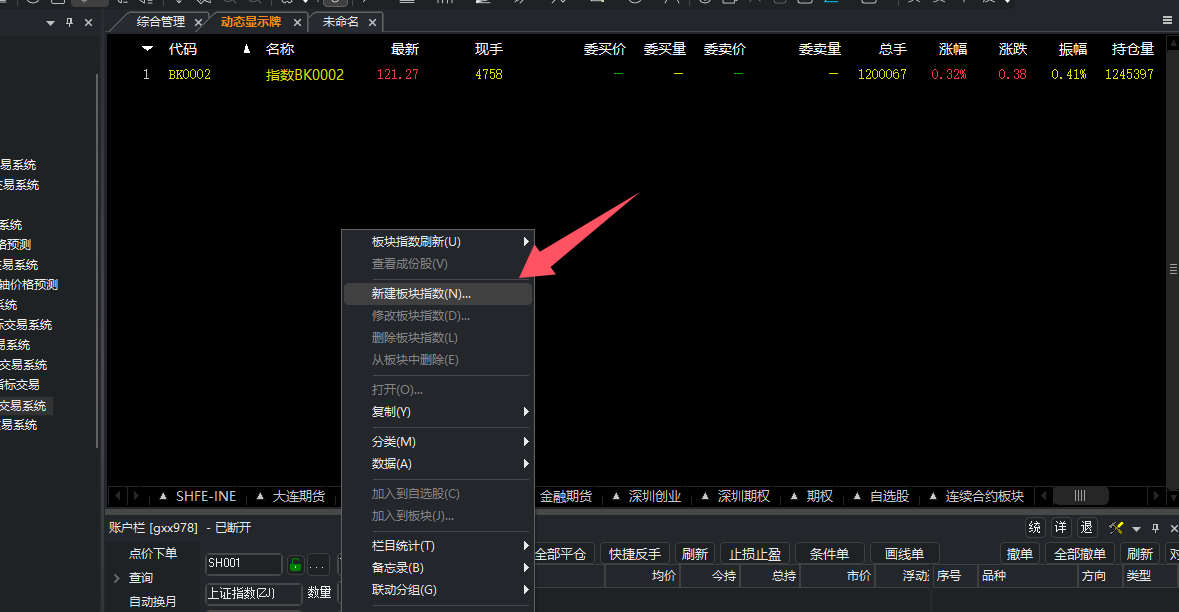1179x612 pixels.
Task: Click 刷新 button next to 全部撤单
Action: pos(1140,554)
